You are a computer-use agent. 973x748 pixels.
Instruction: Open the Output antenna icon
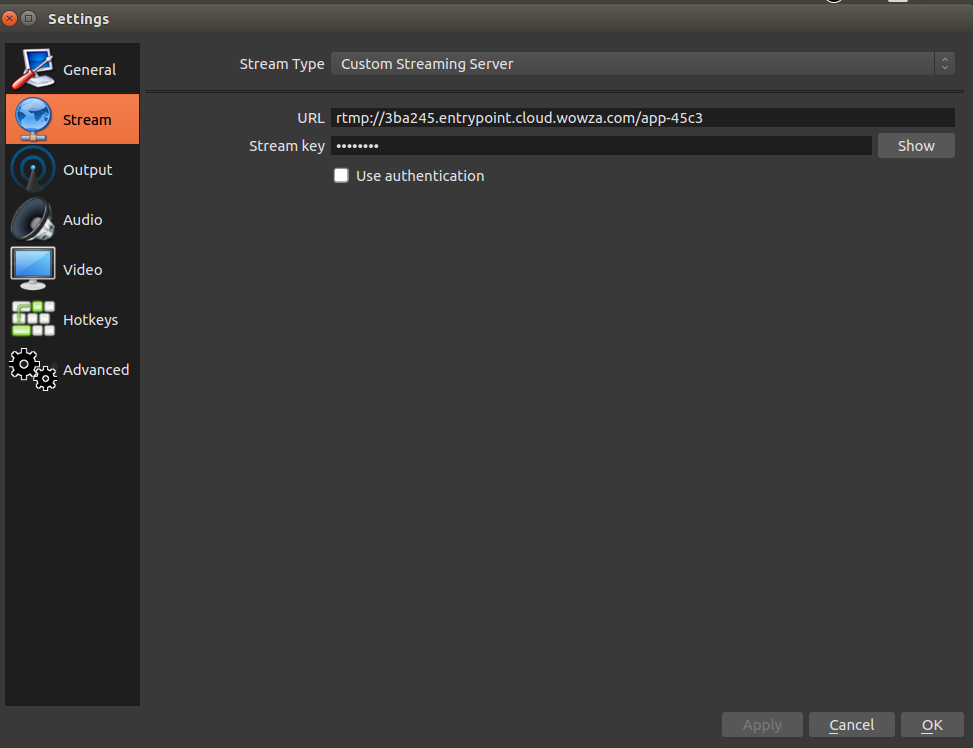[x=32, y=169]
